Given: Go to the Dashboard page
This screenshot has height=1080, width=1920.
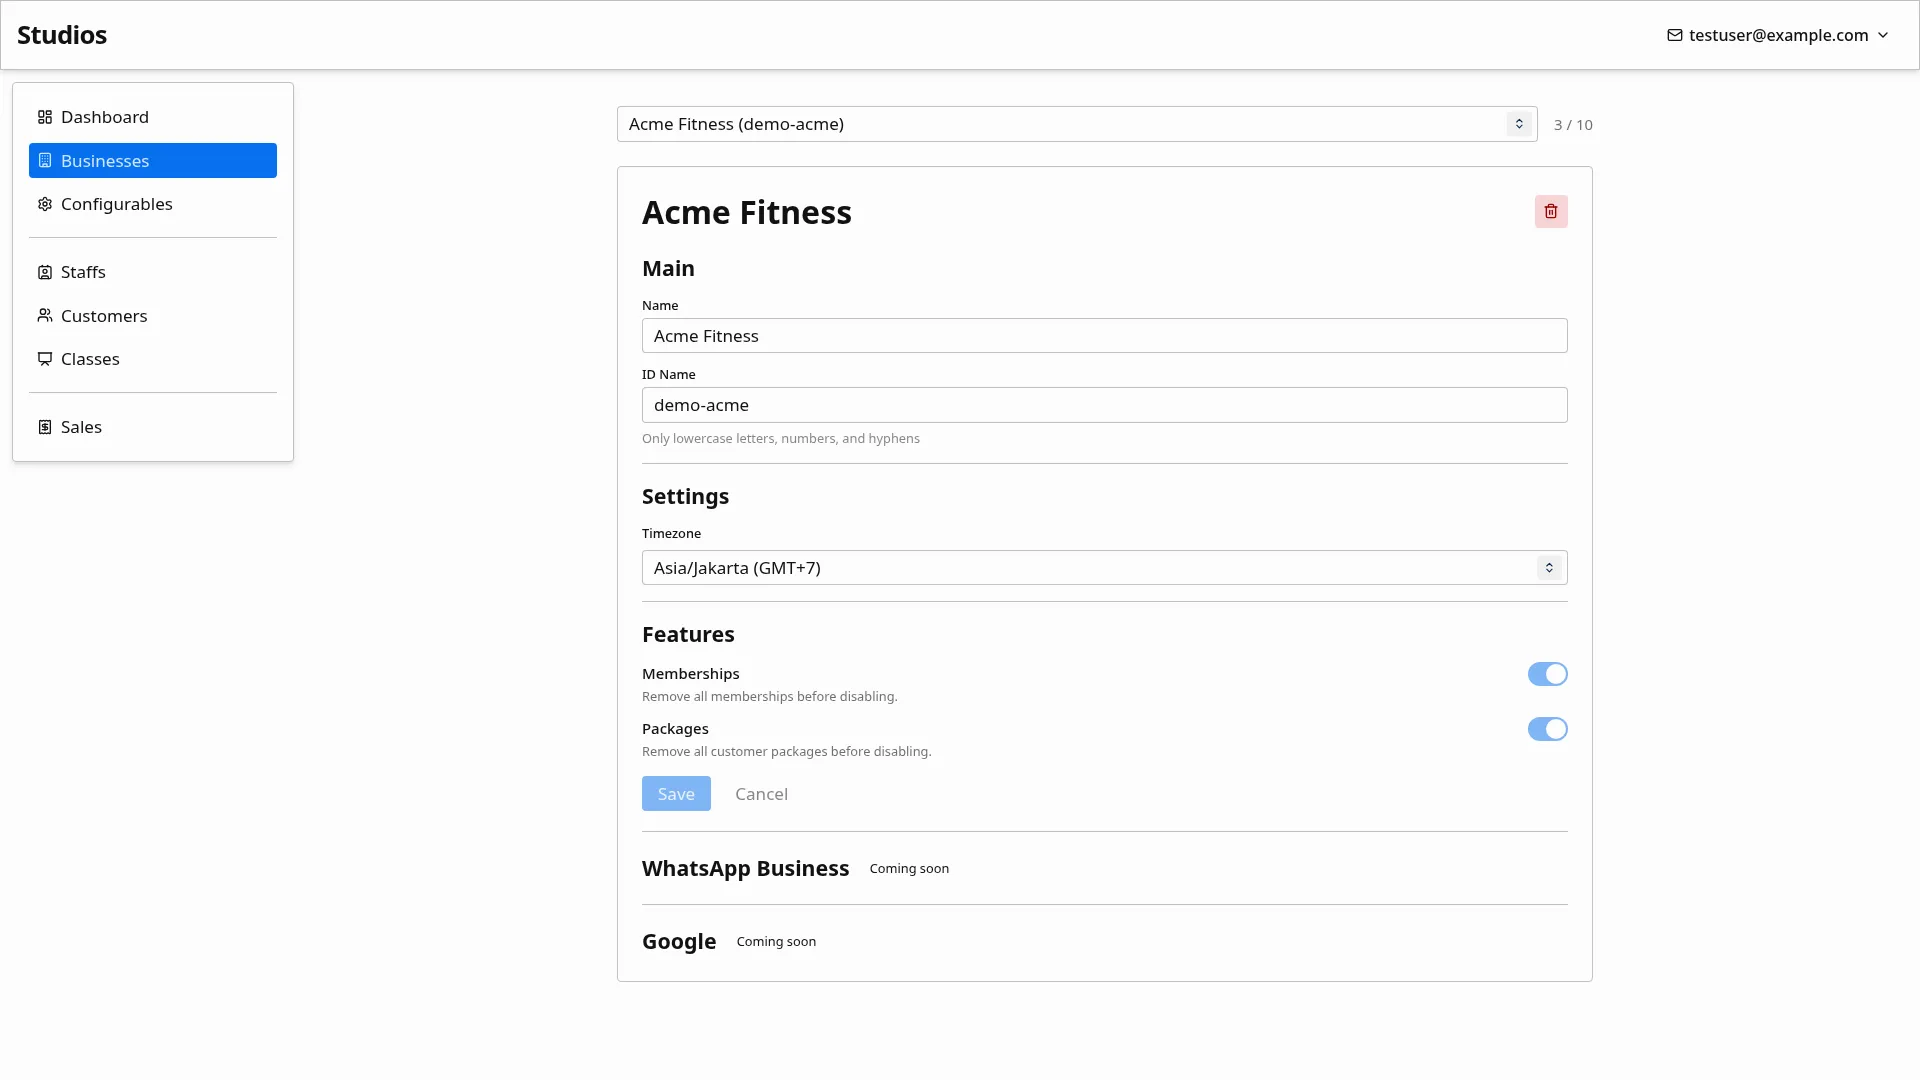Looking at the screenshot, I should pyautogui.click(x=153, y=117).
